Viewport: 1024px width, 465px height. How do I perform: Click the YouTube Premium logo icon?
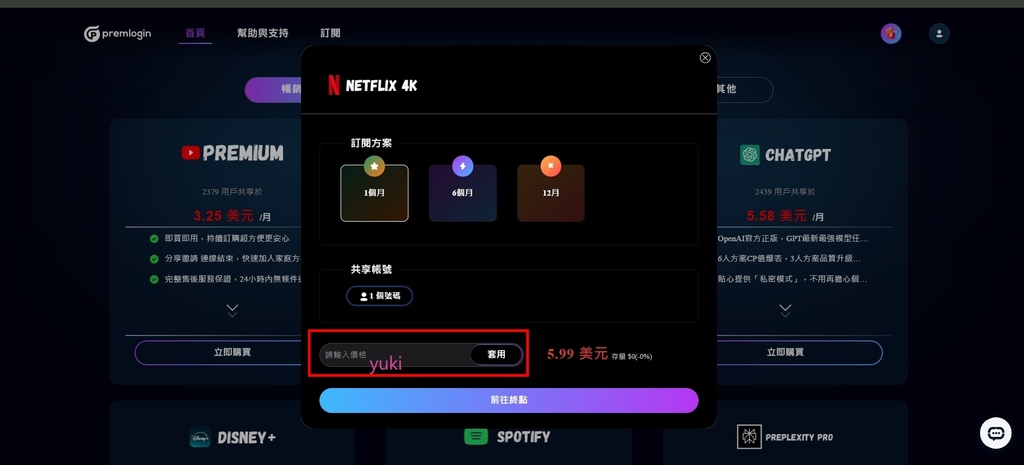[191, 153]
